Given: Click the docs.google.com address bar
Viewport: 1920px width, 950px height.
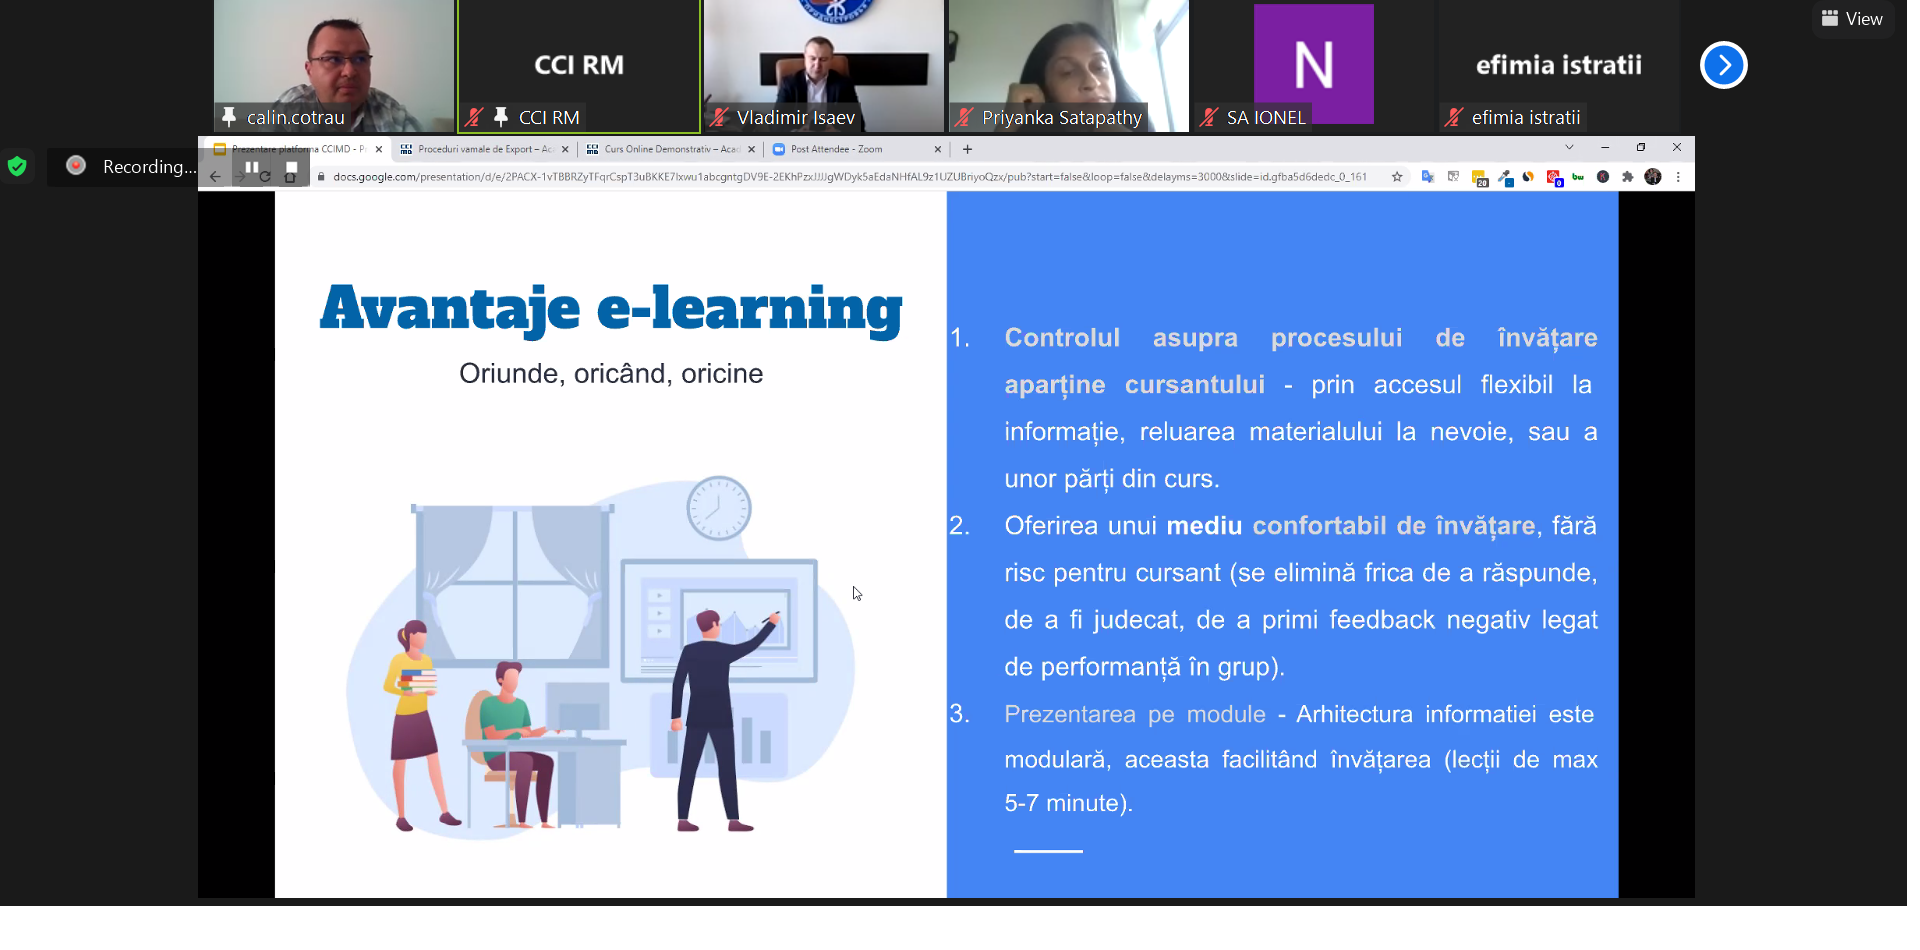Looking at the screenshot, I should click(x=850, y=177).
